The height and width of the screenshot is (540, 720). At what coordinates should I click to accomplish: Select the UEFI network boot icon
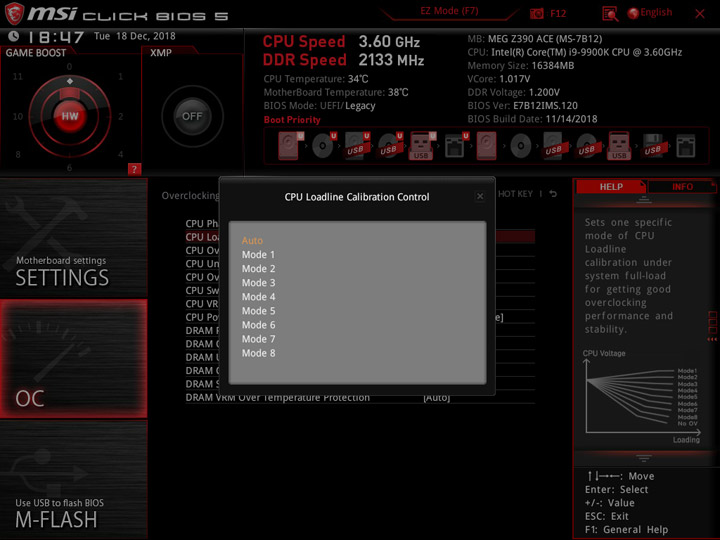[x=456, y=146]
